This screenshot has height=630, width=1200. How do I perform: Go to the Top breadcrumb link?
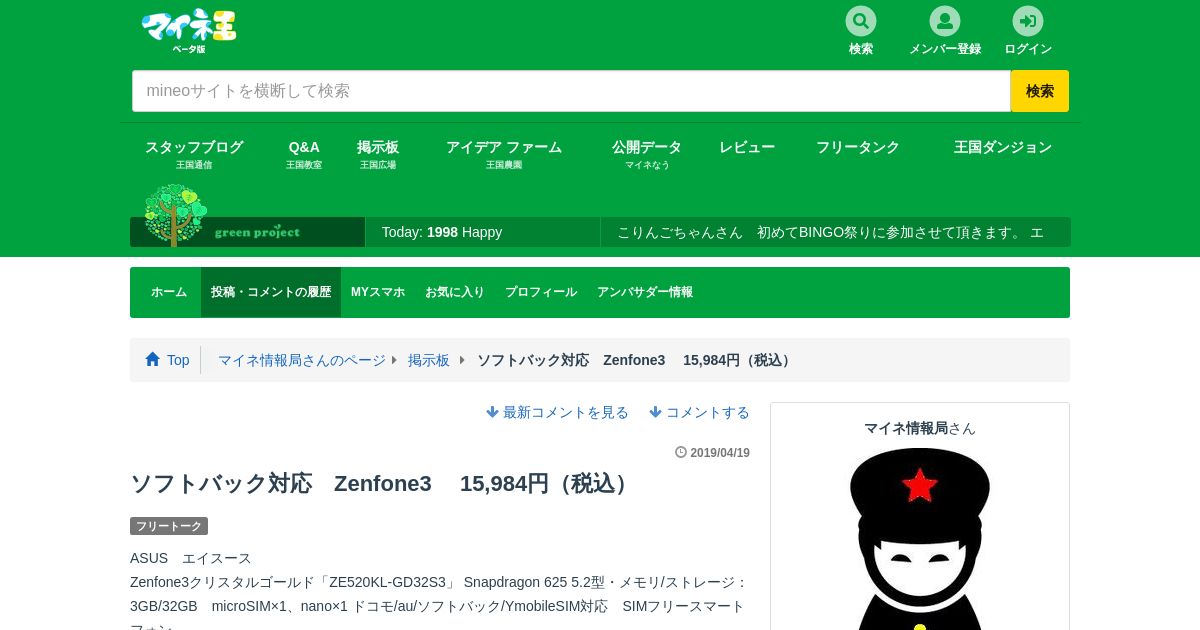click(178, 360)
